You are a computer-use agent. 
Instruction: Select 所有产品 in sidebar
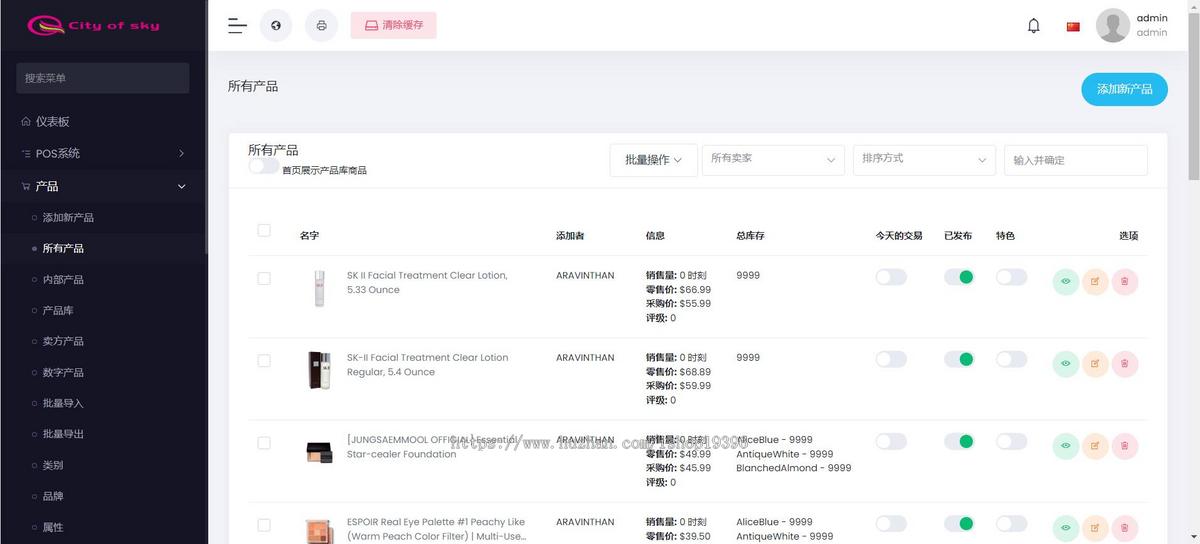pyautogui.click(x=63, y=248)
